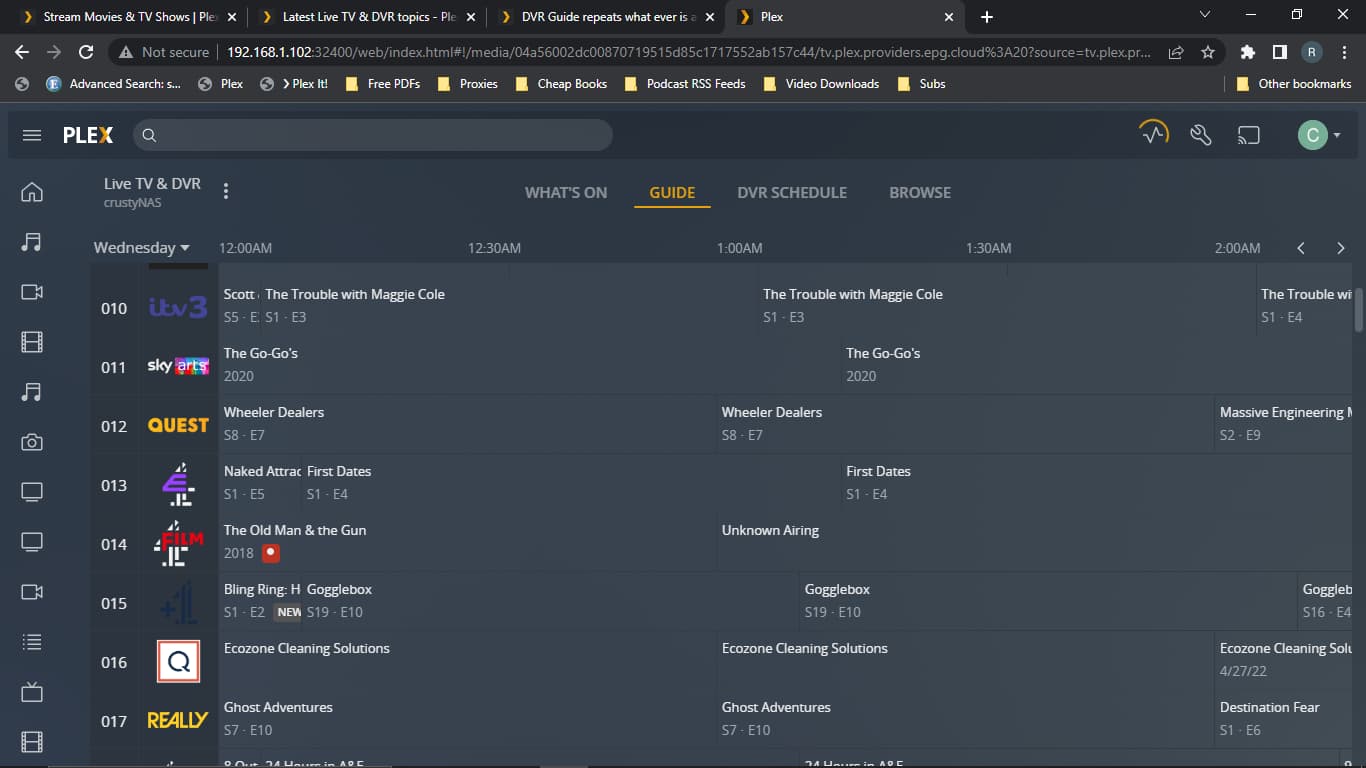The image size is (1366, 768).
Task: Open the Naked Attraction S1 E5 listing
Action: [260, 484]
